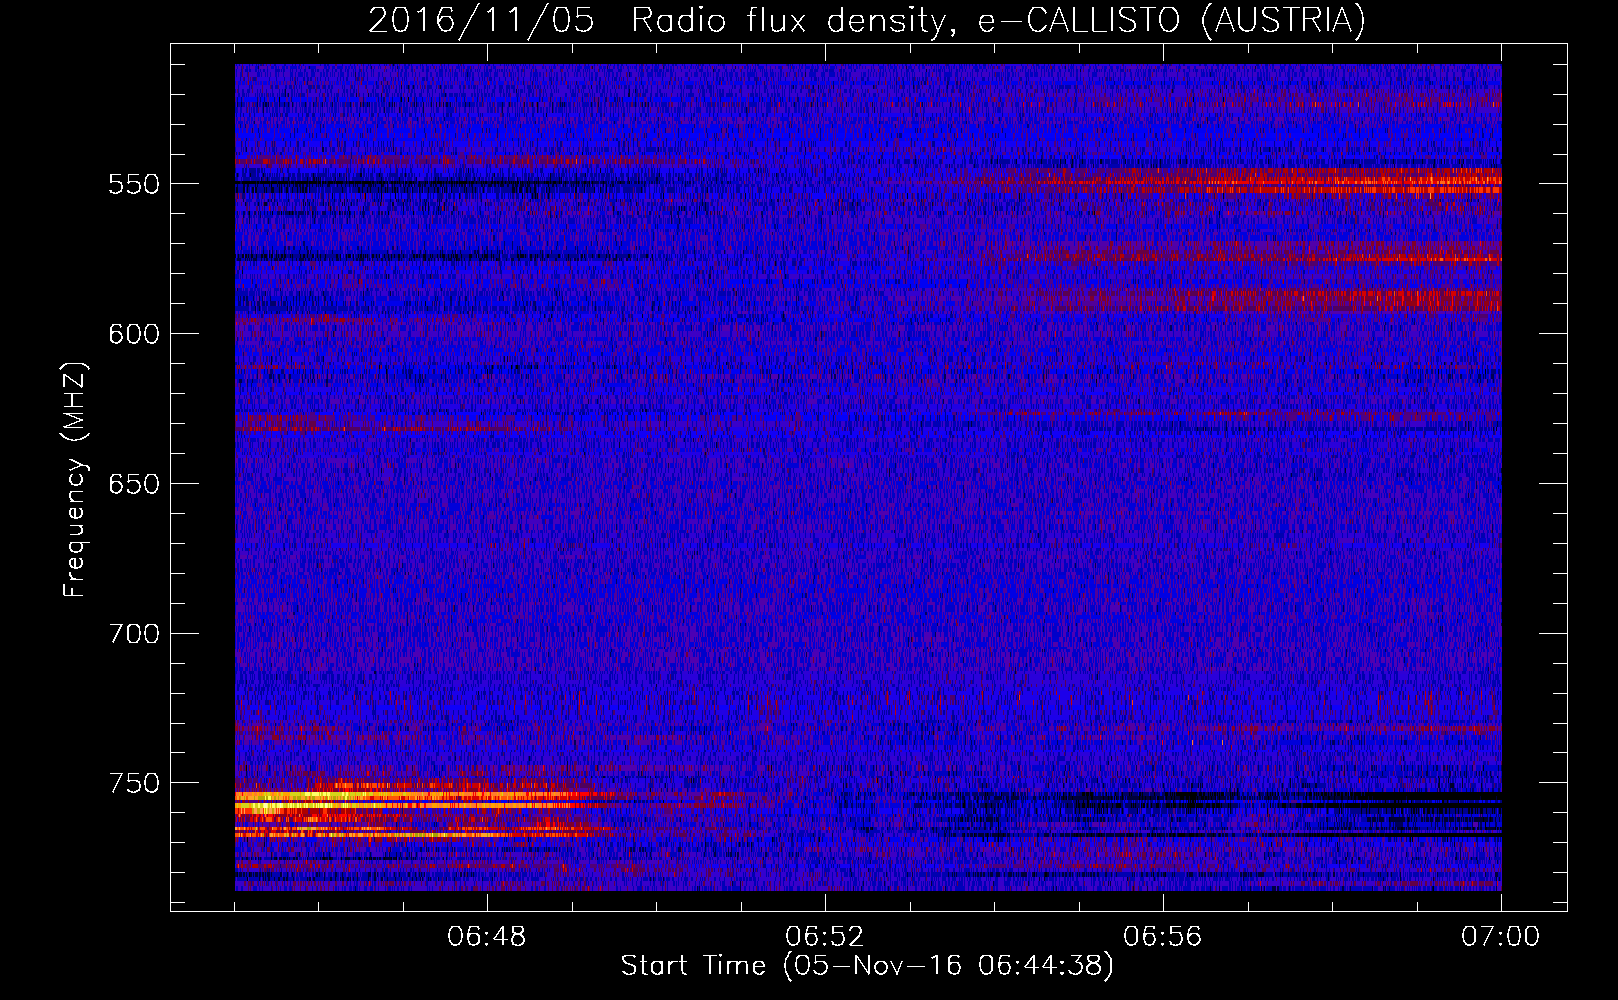
Task: Click the 06:52 time tick label
Action: [825, 937]
